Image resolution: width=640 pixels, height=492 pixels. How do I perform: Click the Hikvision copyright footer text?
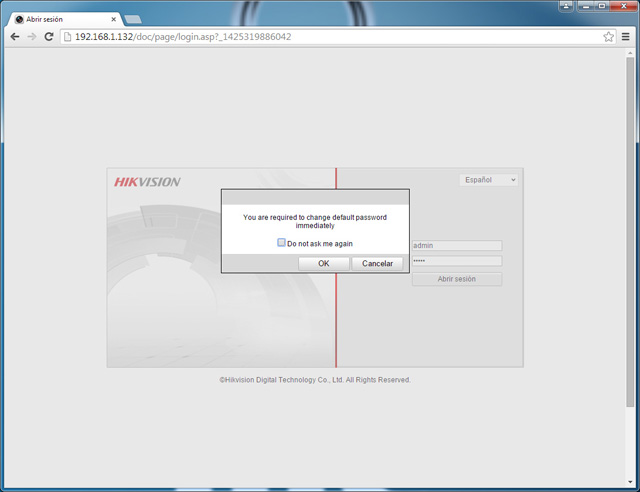click(315, 380)
